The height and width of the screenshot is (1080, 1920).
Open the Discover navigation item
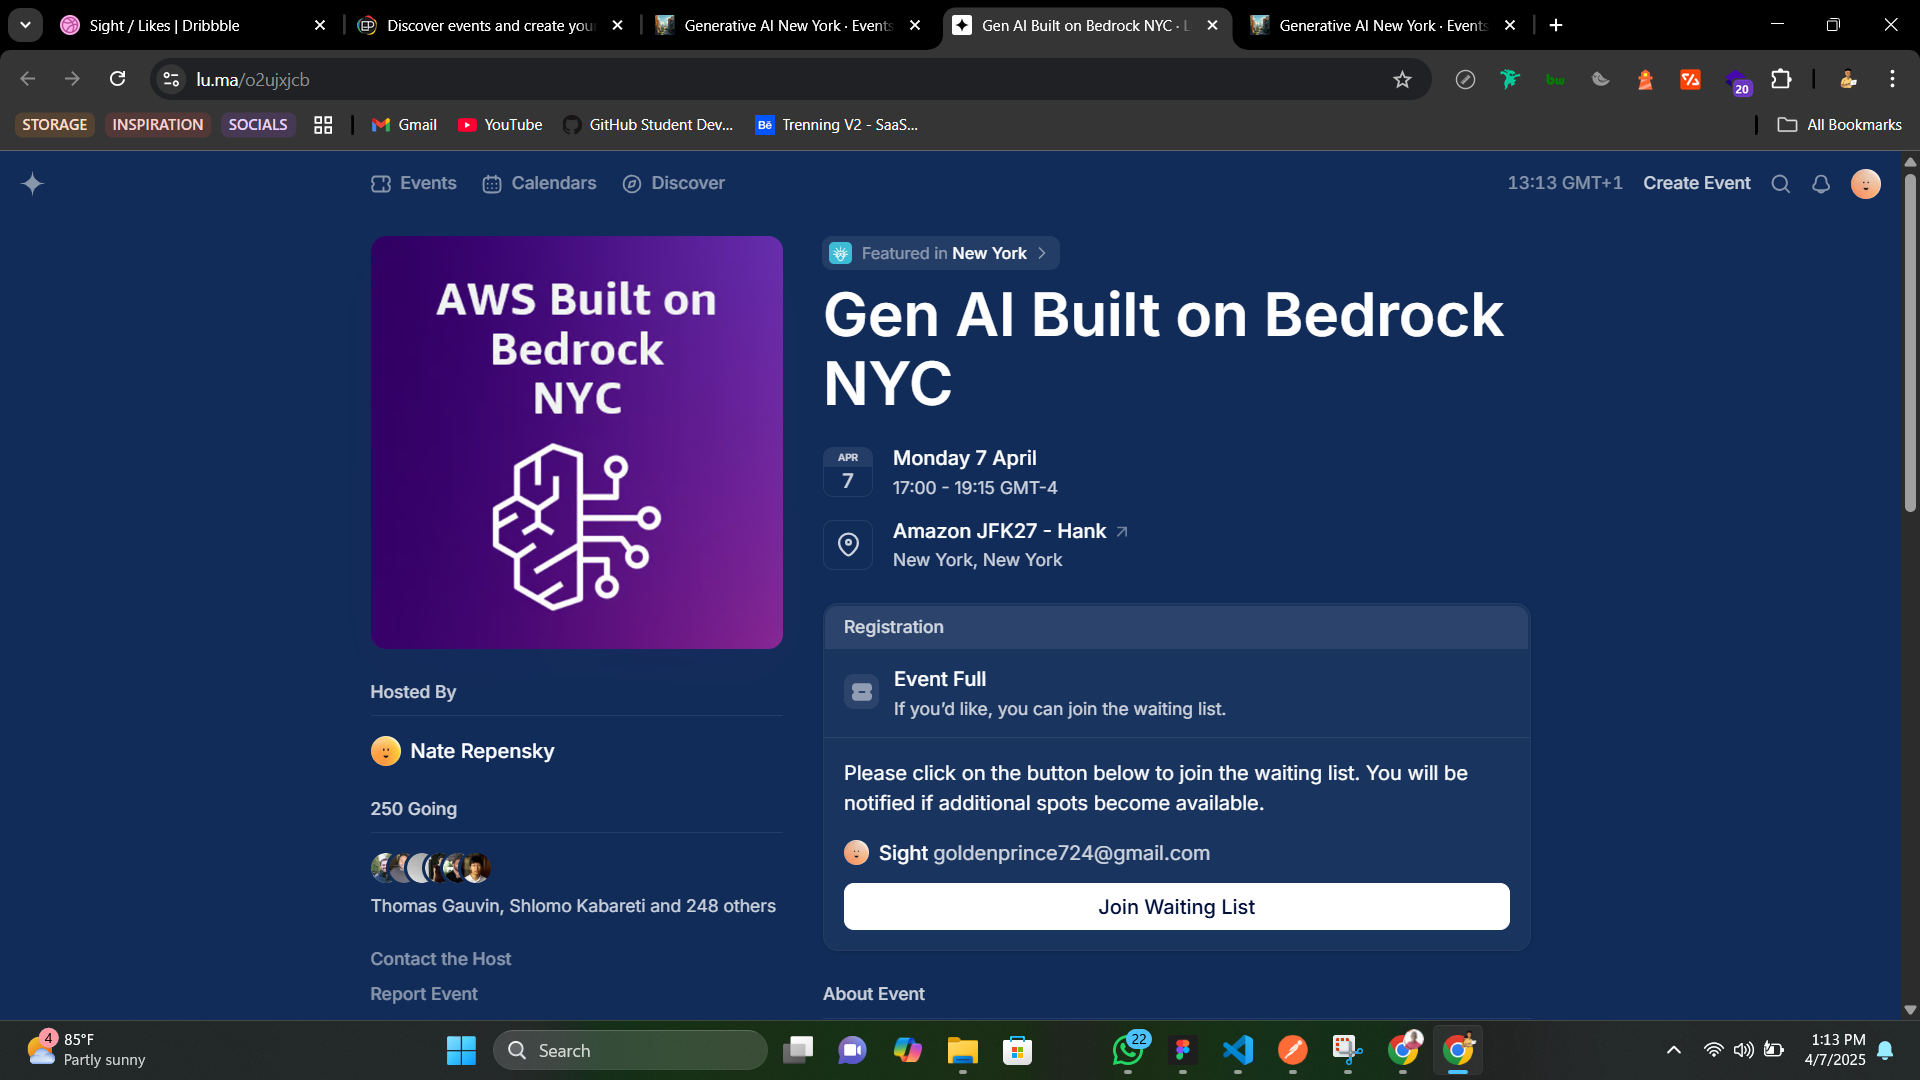[x=674, y=184]
